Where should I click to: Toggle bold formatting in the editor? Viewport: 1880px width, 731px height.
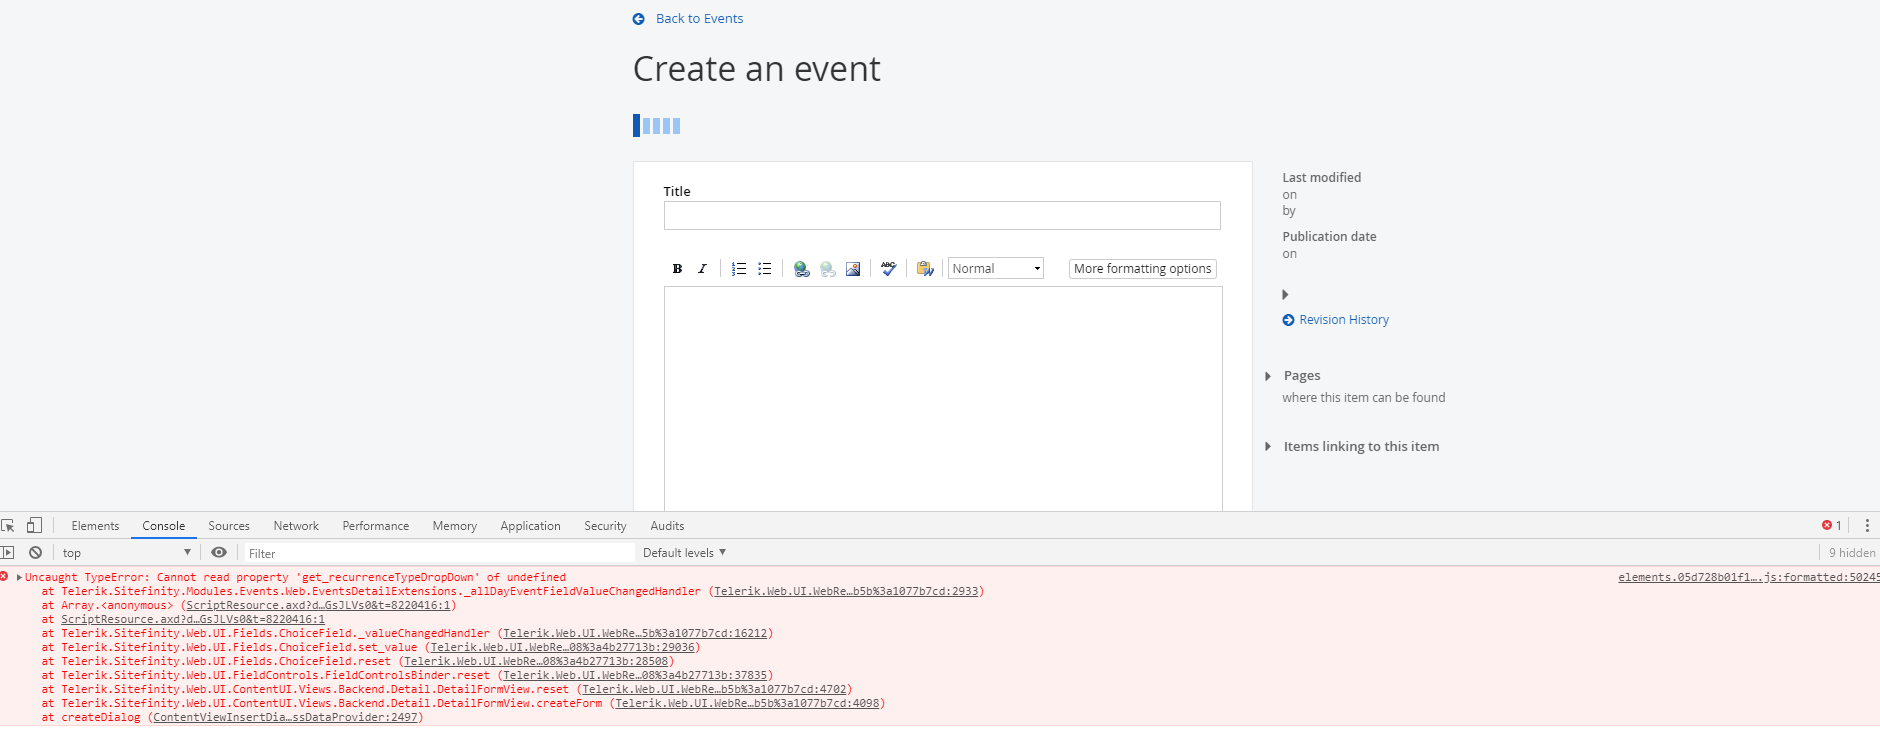(677, 269)
